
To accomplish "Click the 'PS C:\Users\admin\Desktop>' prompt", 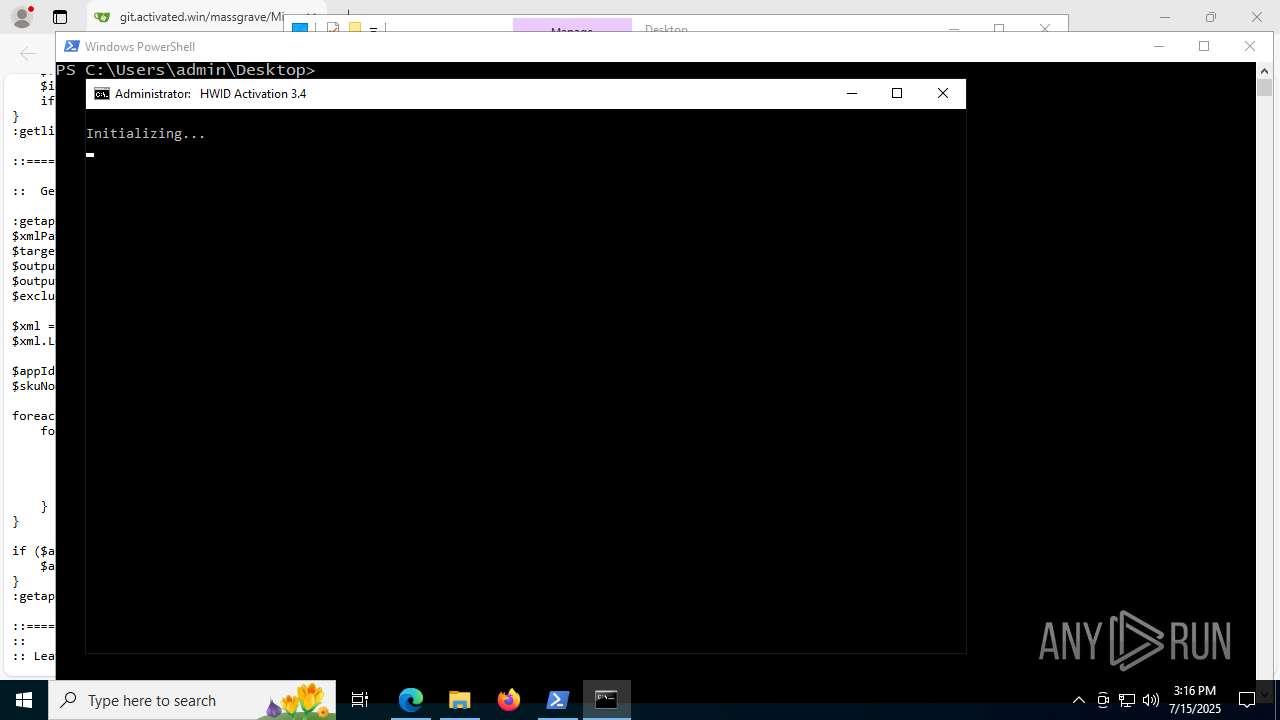I will click(186, 70).
